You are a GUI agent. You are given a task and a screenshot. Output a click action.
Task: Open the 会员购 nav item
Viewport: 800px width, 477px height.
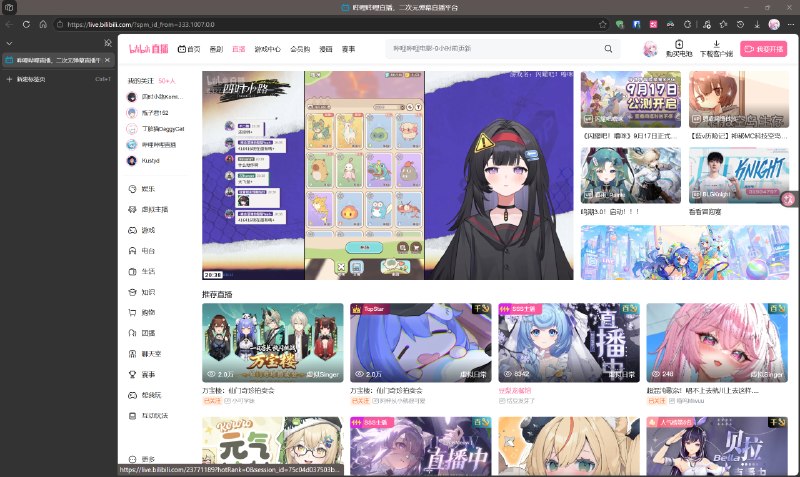tap(300, 49)
